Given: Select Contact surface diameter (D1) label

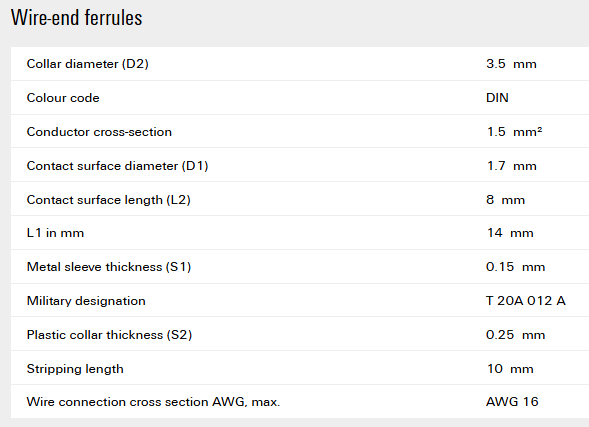Looking at the screenshot, I should (x=118, y=166).
